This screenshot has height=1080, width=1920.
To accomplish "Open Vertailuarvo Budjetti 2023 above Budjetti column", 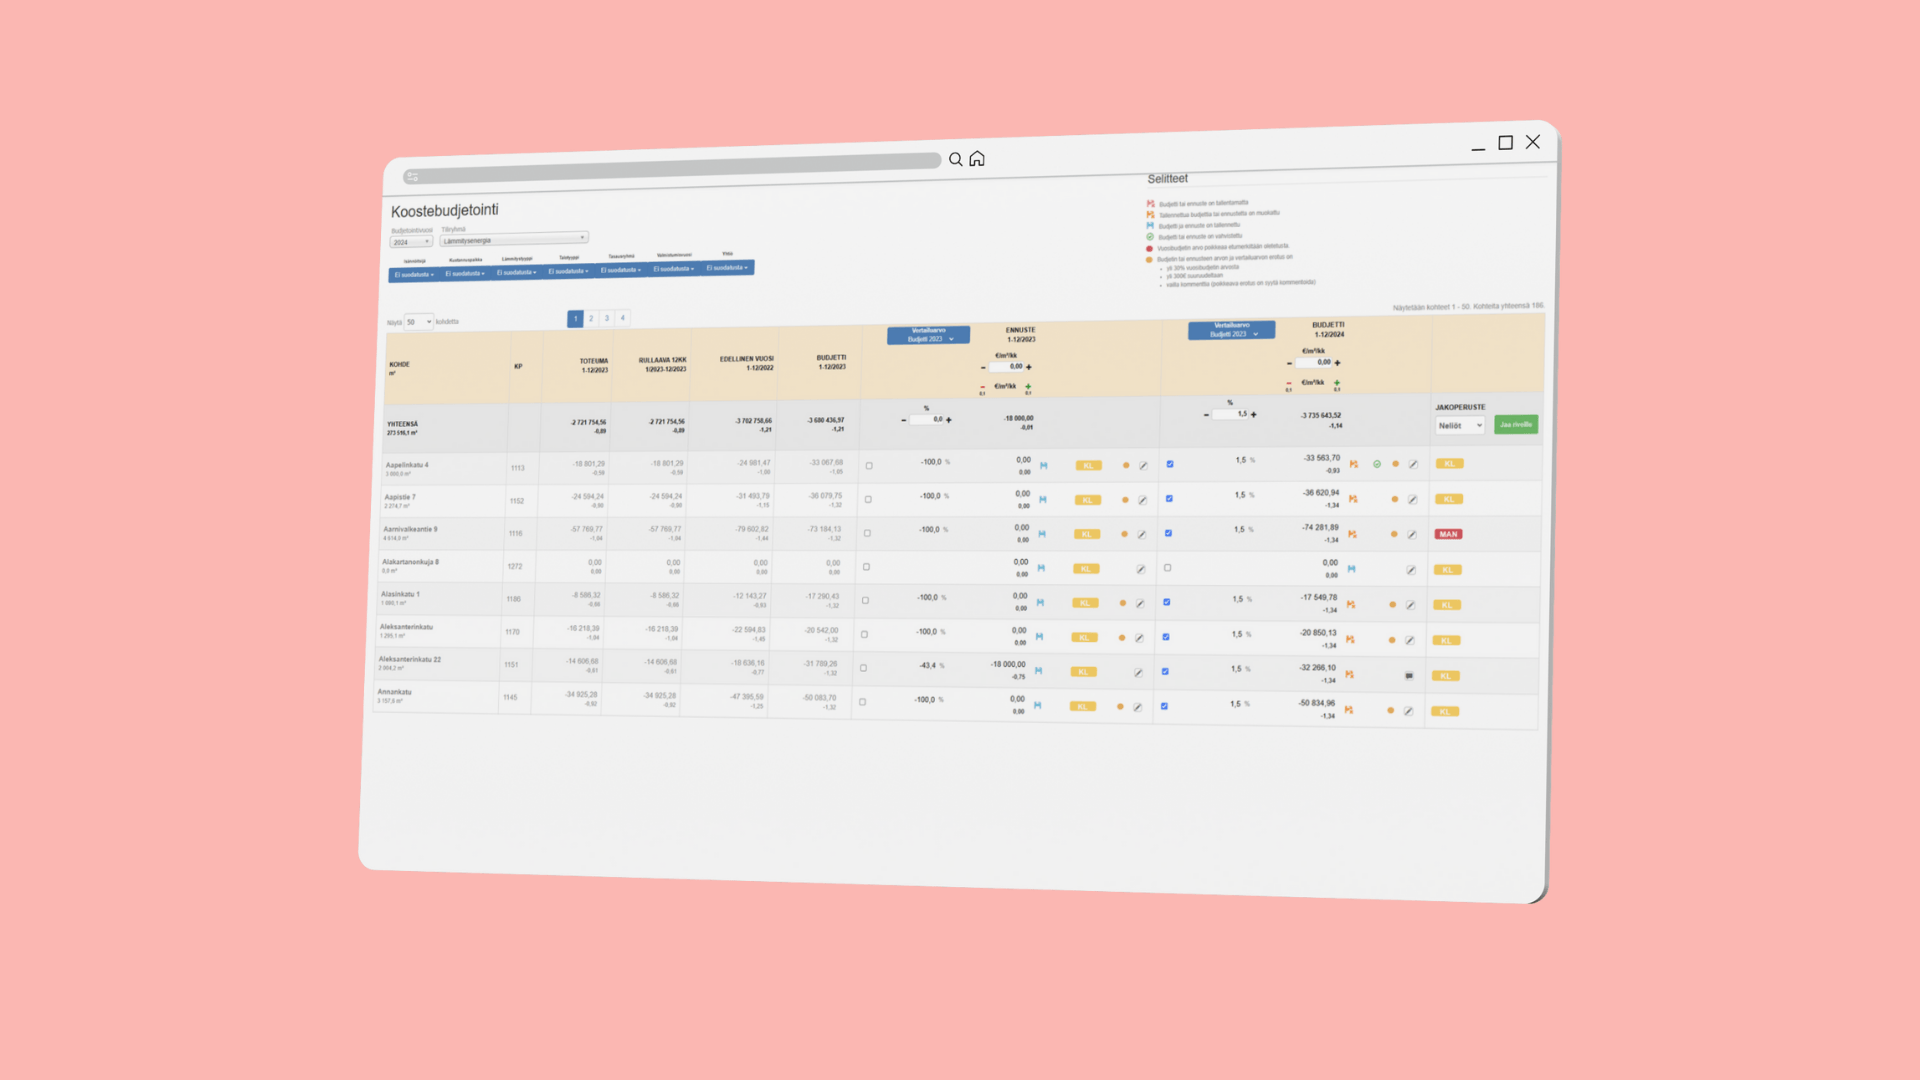I will (x=1232, y=330).
